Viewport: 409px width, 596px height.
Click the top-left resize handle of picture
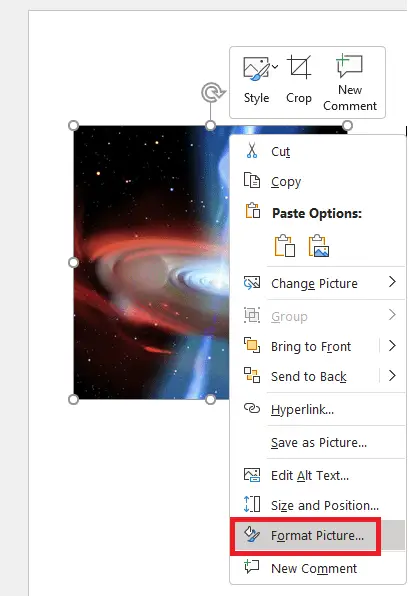pyautogui.click(x=73, y=125)
